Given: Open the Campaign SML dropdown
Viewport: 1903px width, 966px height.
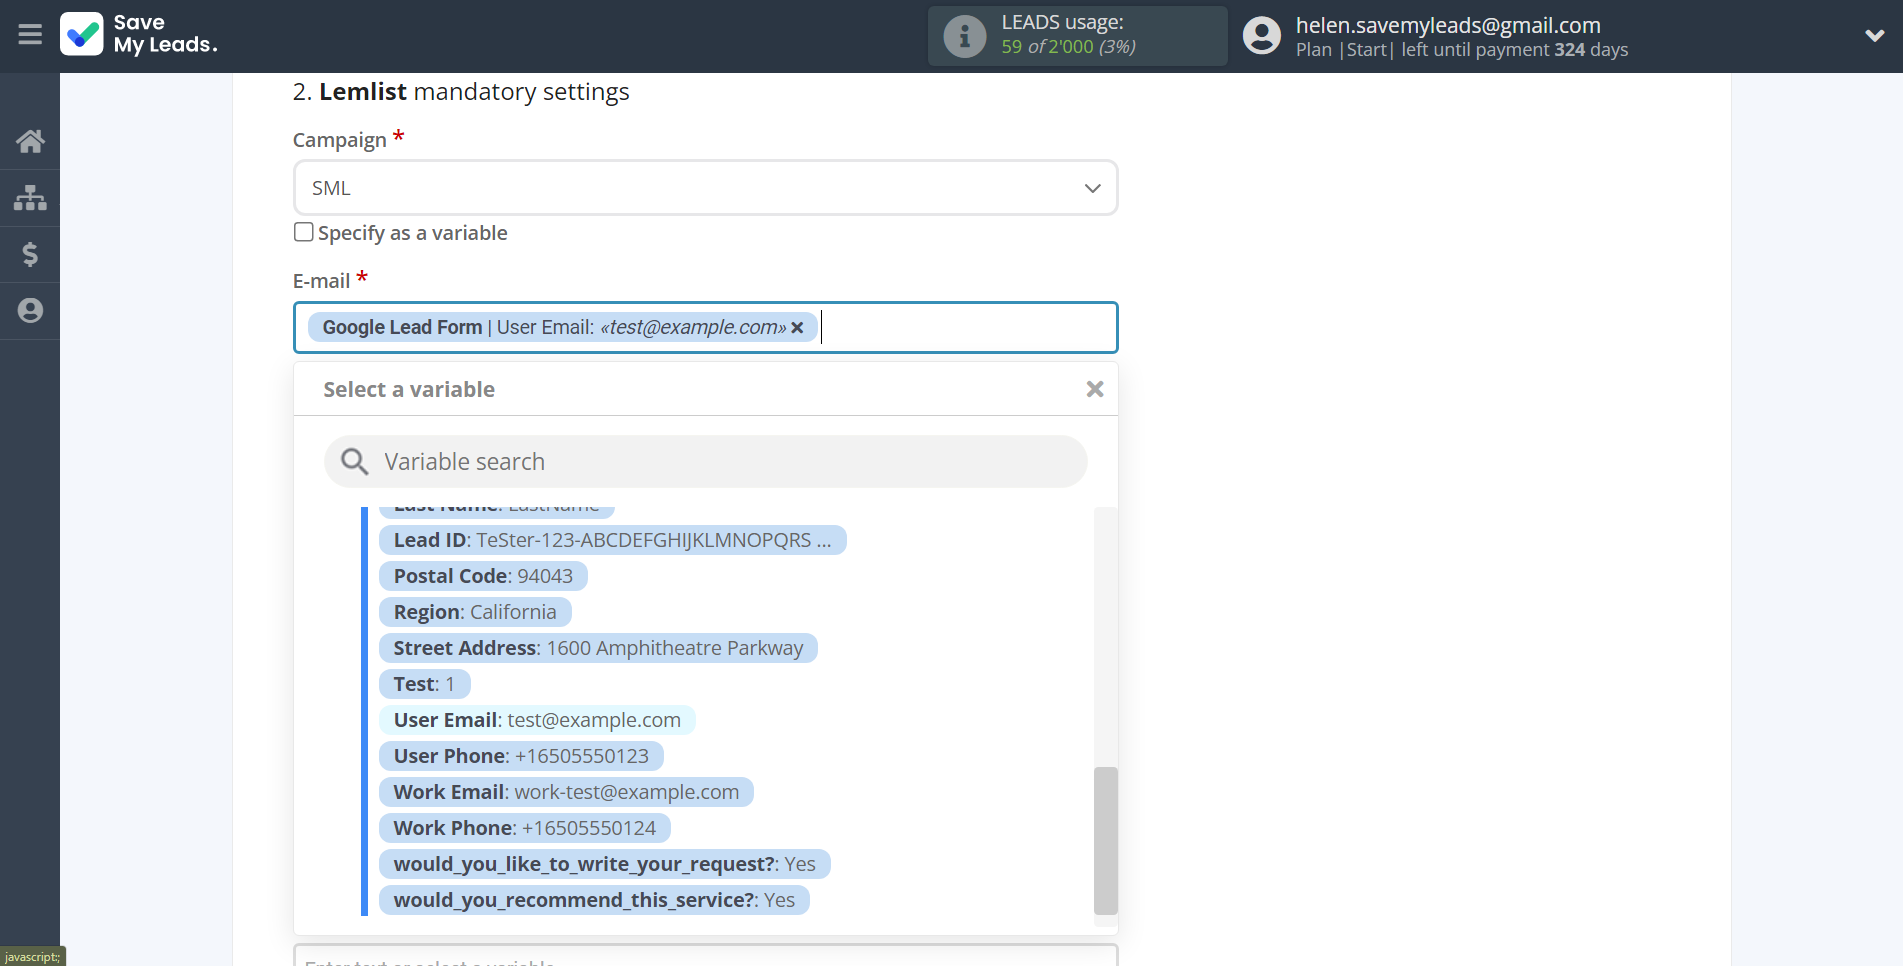Looking at the screenshot, I should click(x=705, y=188).
